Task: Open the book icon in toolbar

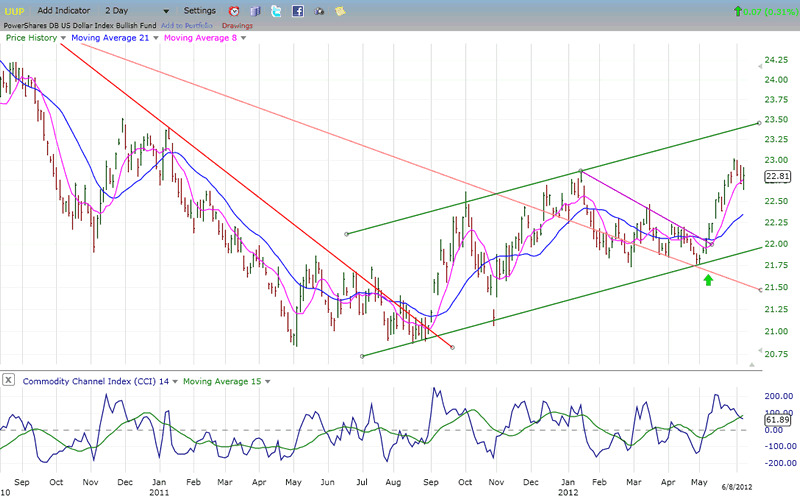Action: coord(255,11)
